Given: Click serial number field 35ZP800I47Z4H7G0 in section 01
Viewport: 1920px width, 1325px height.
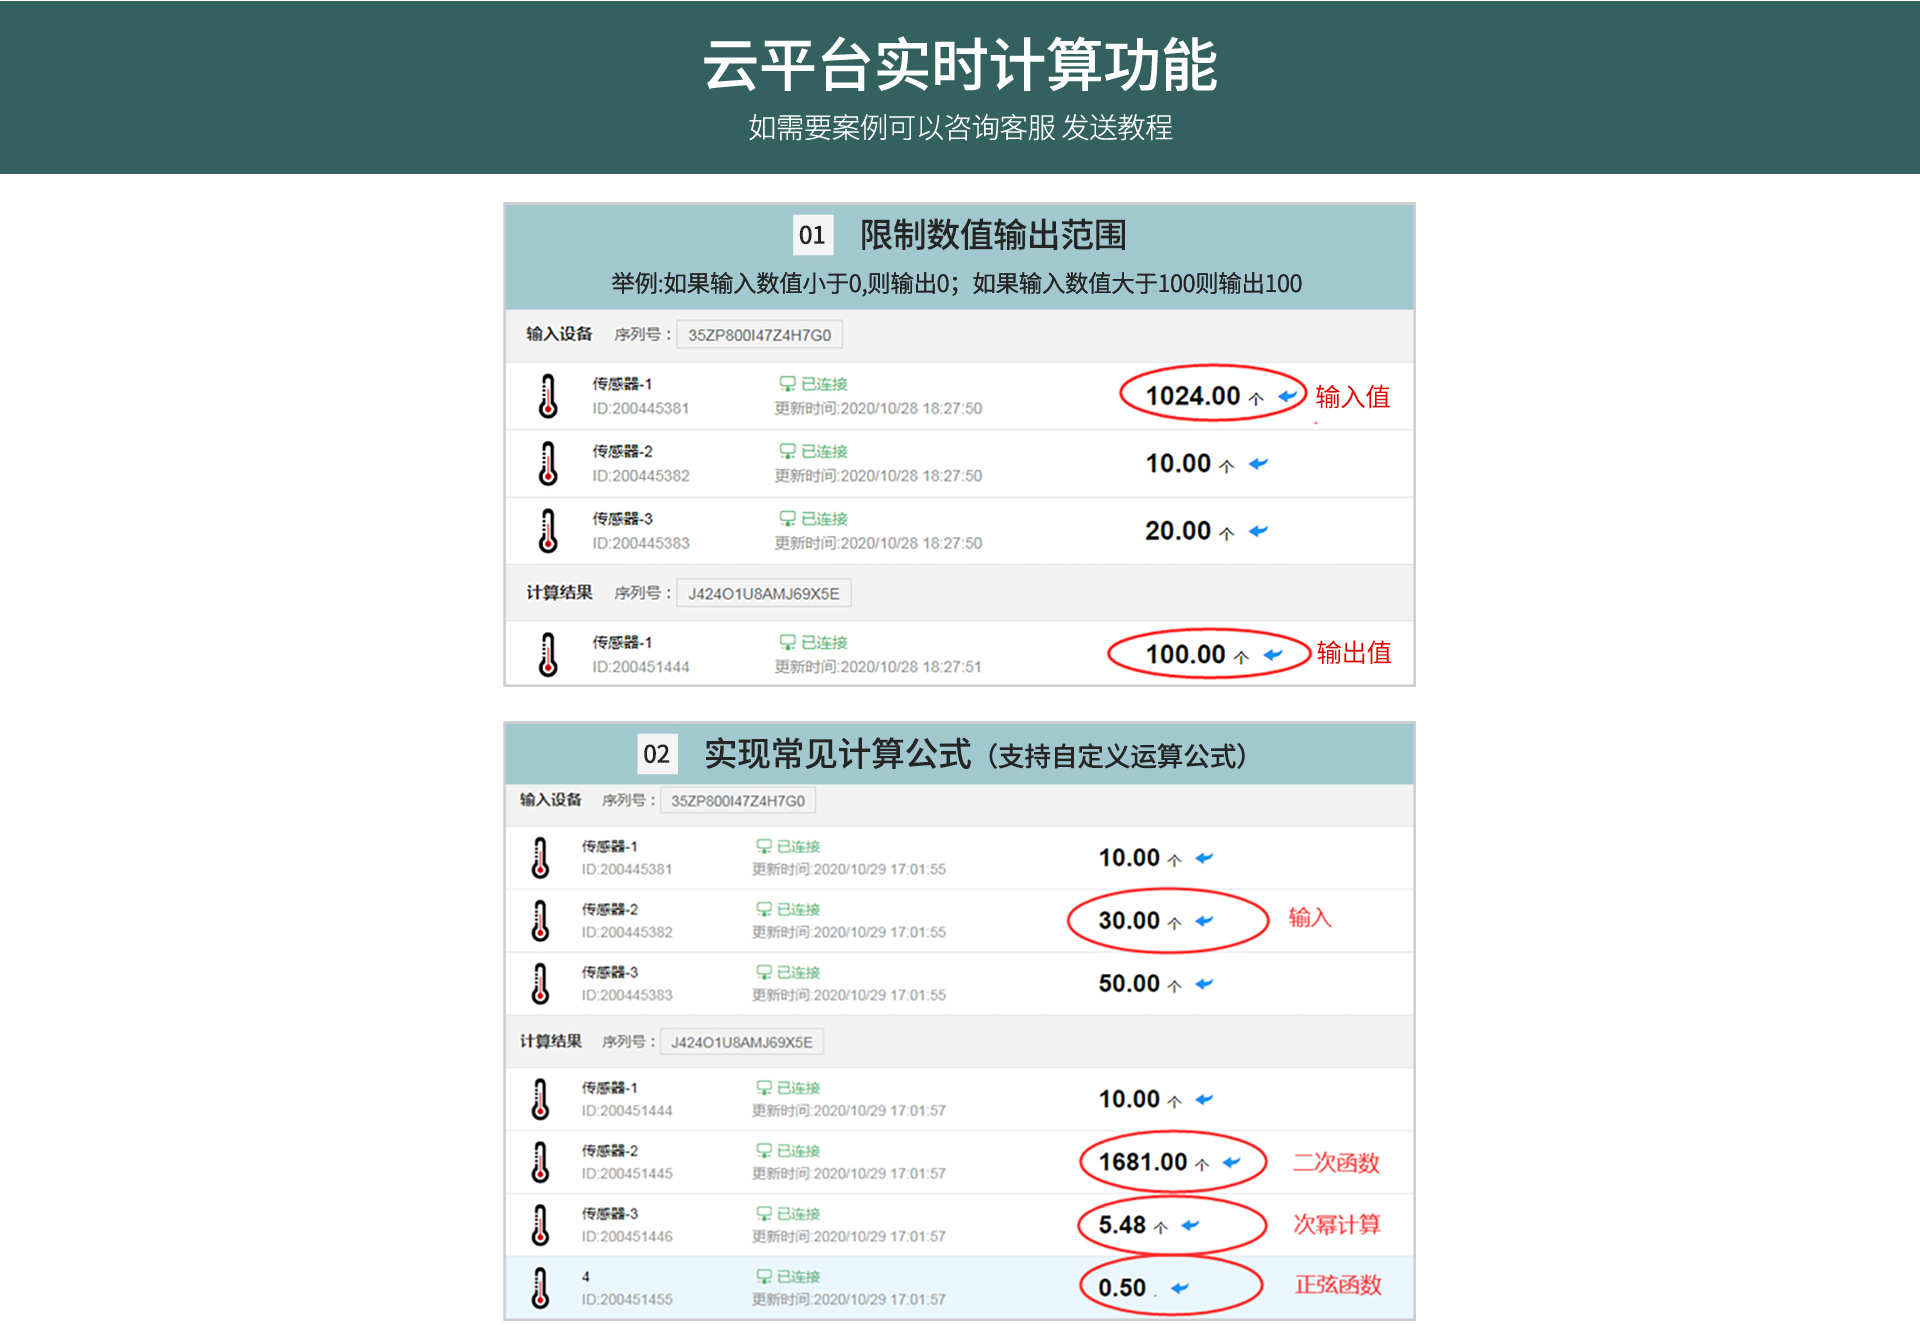Looking at the screenshot, I should 759,335.
